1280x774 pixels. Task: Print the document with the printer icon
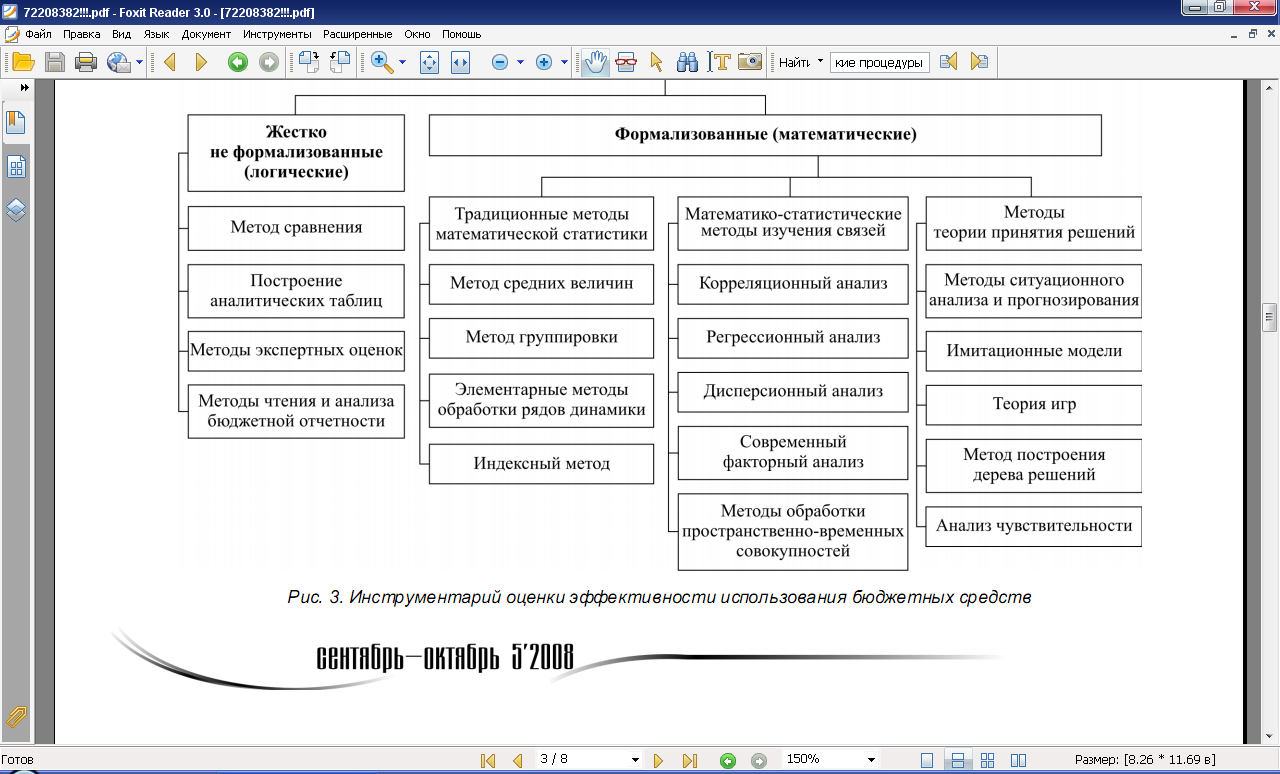pos(86,62)
